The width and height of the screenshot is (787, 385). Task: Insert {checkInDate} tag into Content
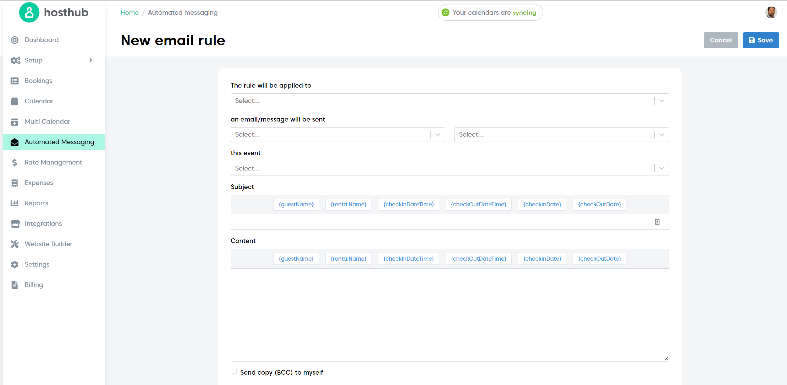(542, 259)
